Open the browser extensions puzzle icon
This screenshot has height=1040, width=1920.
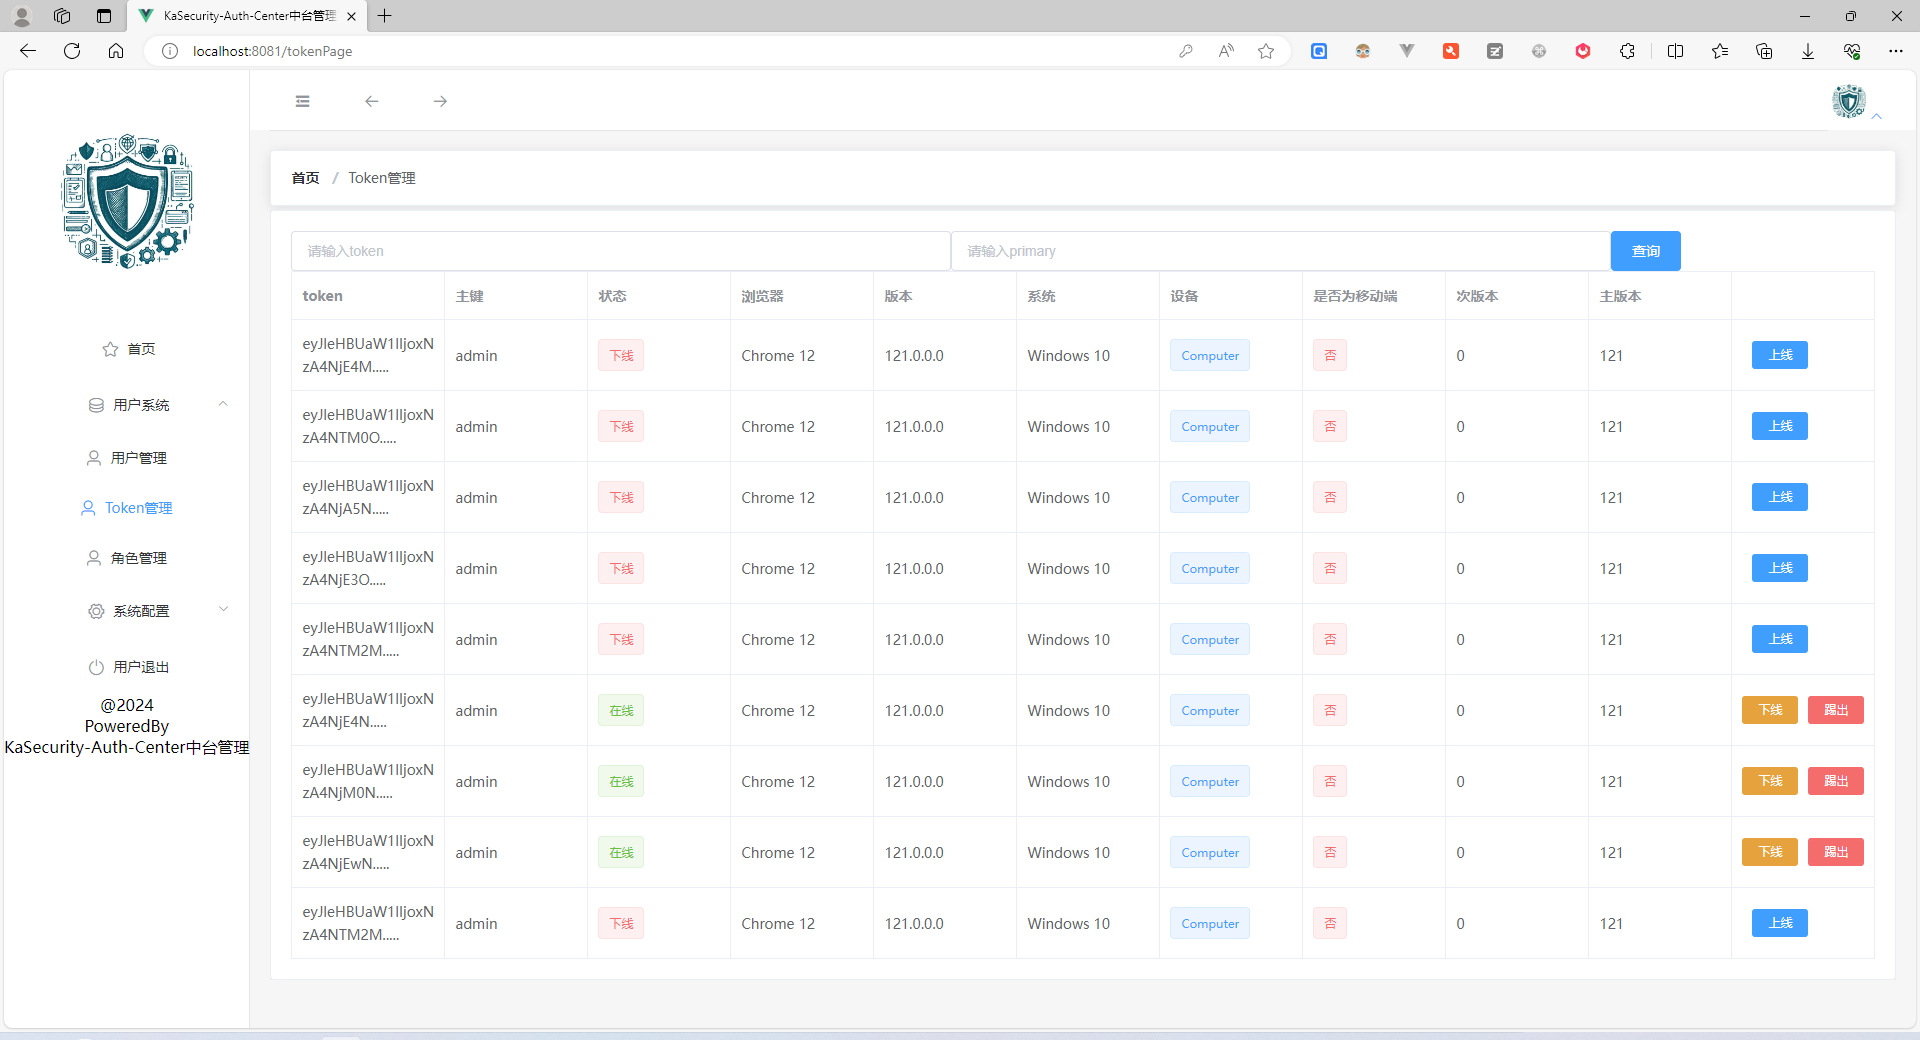pos(1627,51)
